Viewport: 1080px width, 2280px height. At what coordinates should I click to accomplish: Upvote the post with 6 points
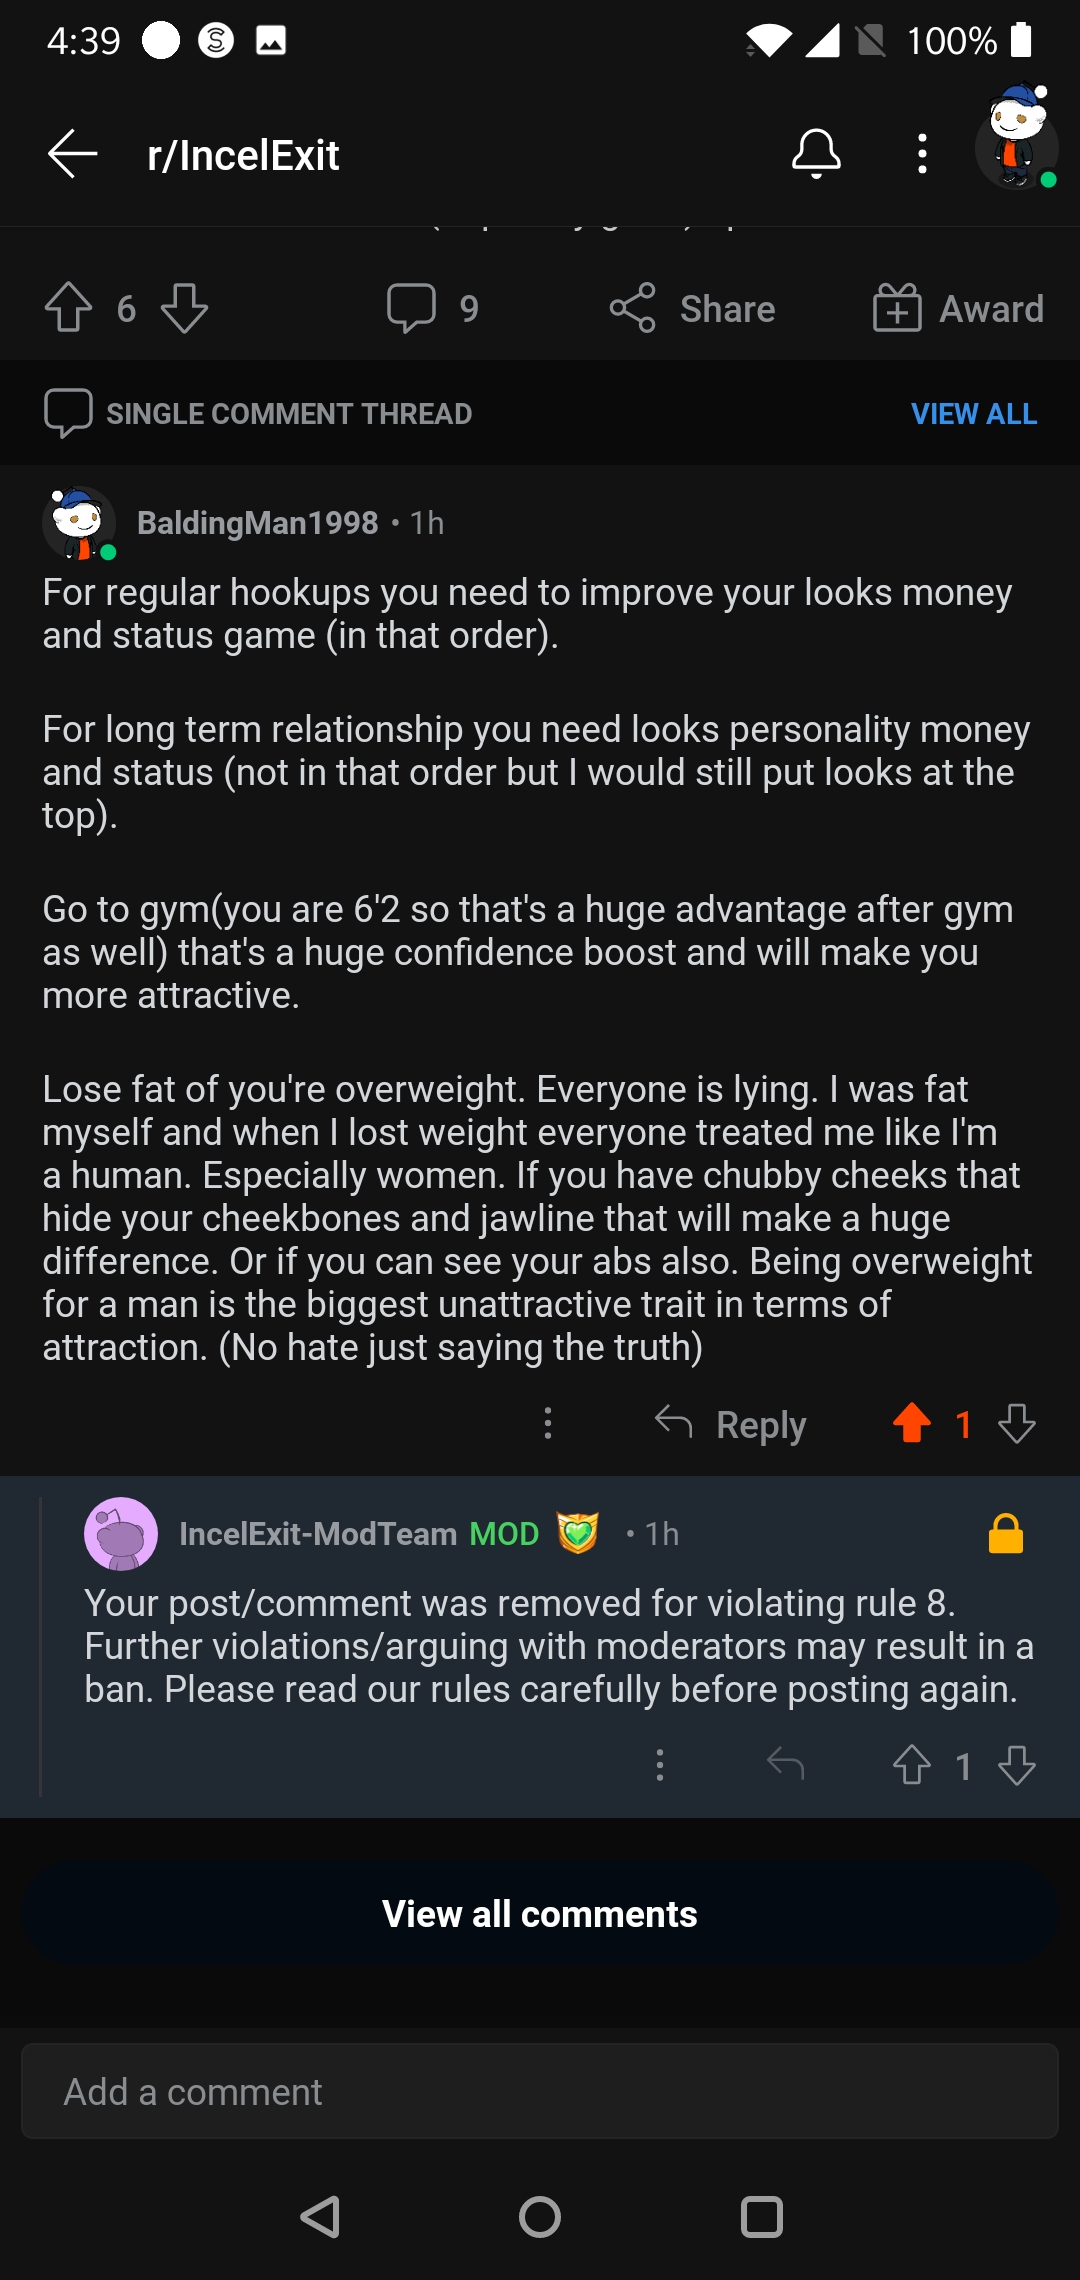[68, 308]
